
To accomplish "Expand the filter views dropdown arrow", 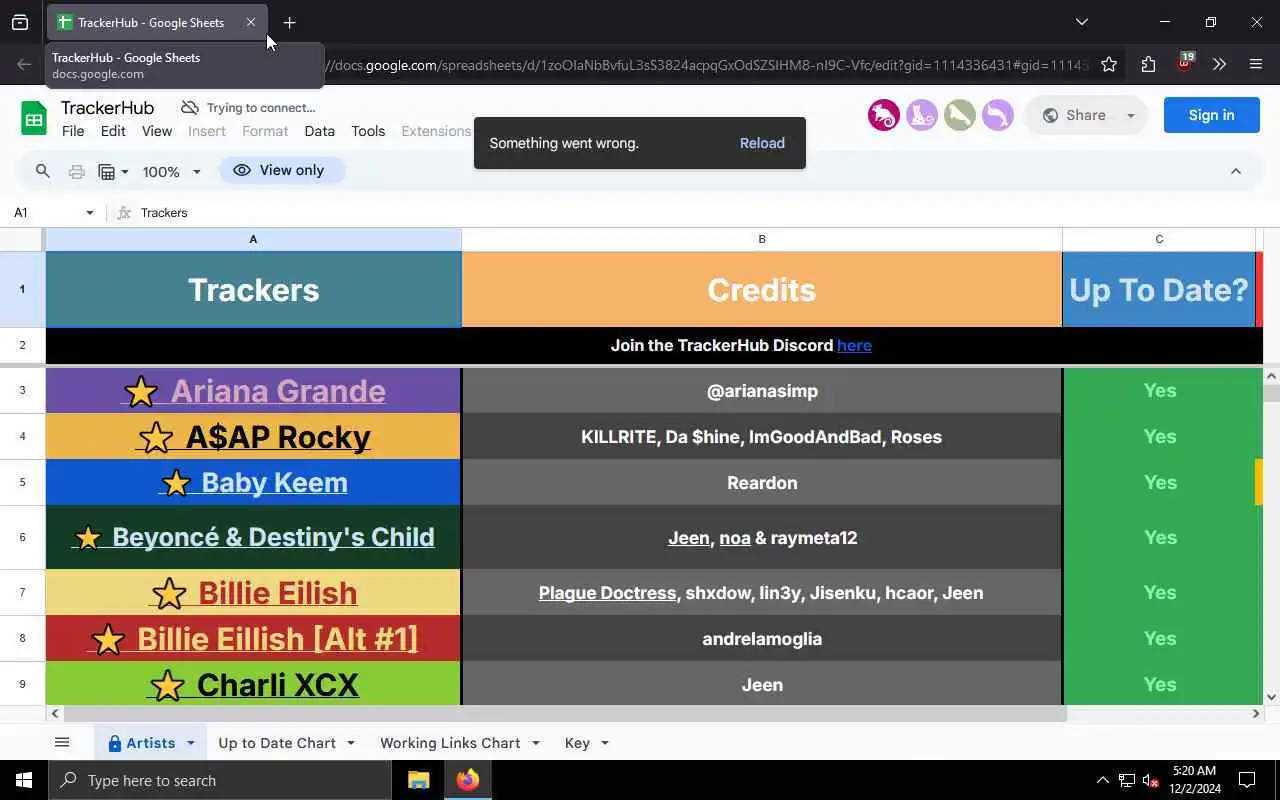I will (125, 172).
